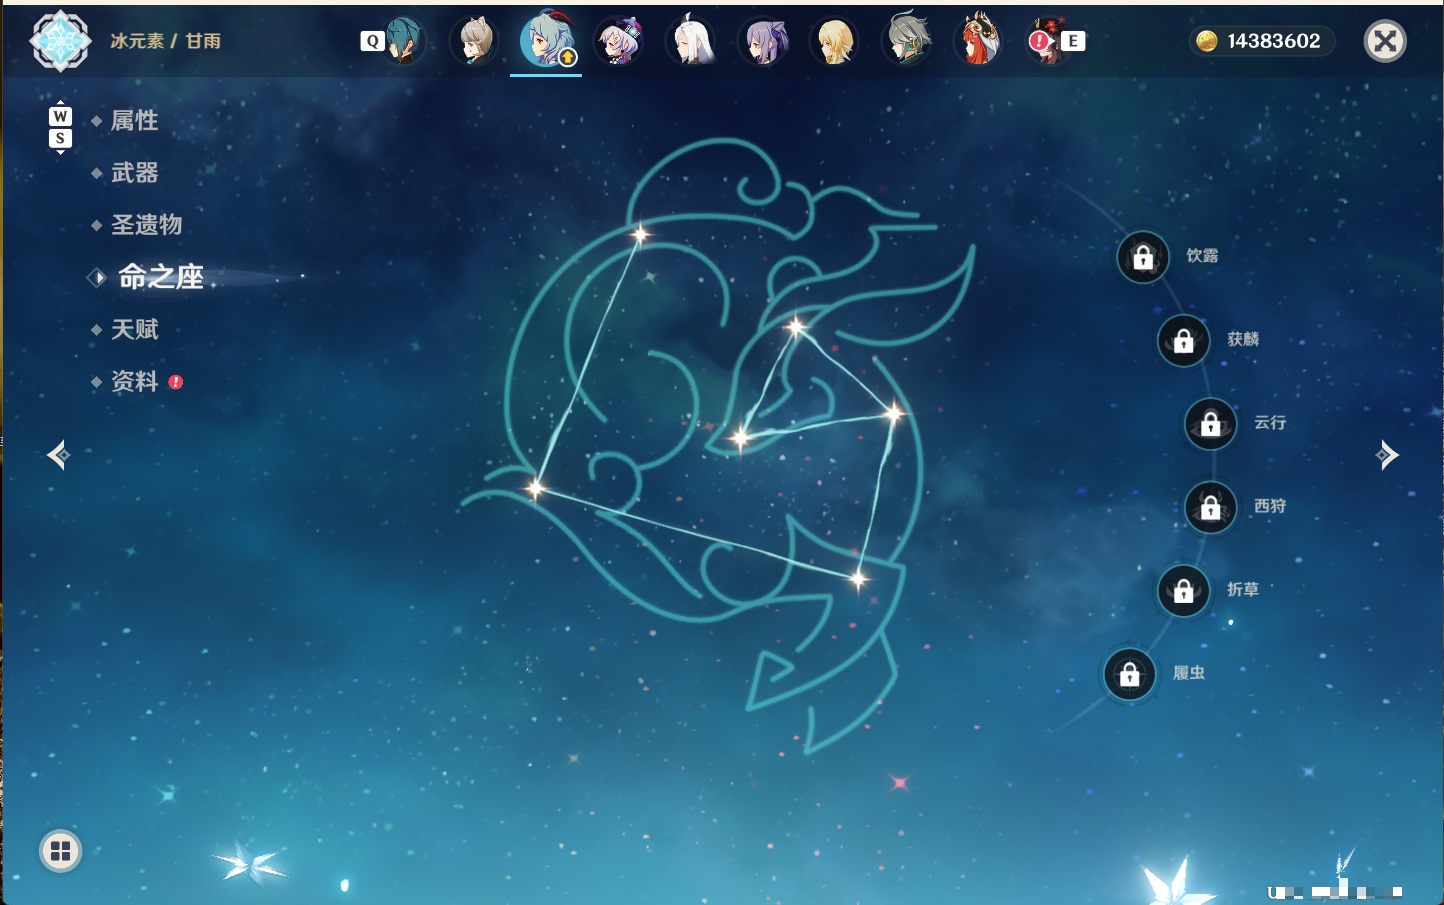Open the grid menu icon at bottom left
Viewport: 1444px width, 905px height.
(60, 851)
